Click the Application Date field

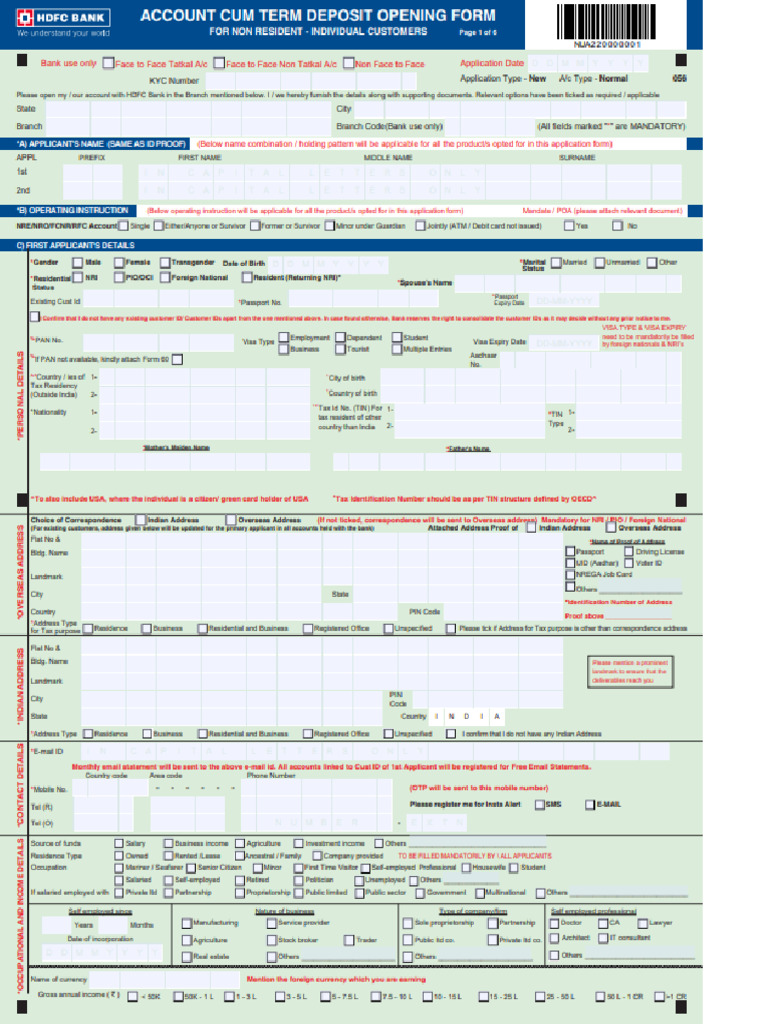tap(588, 63)
